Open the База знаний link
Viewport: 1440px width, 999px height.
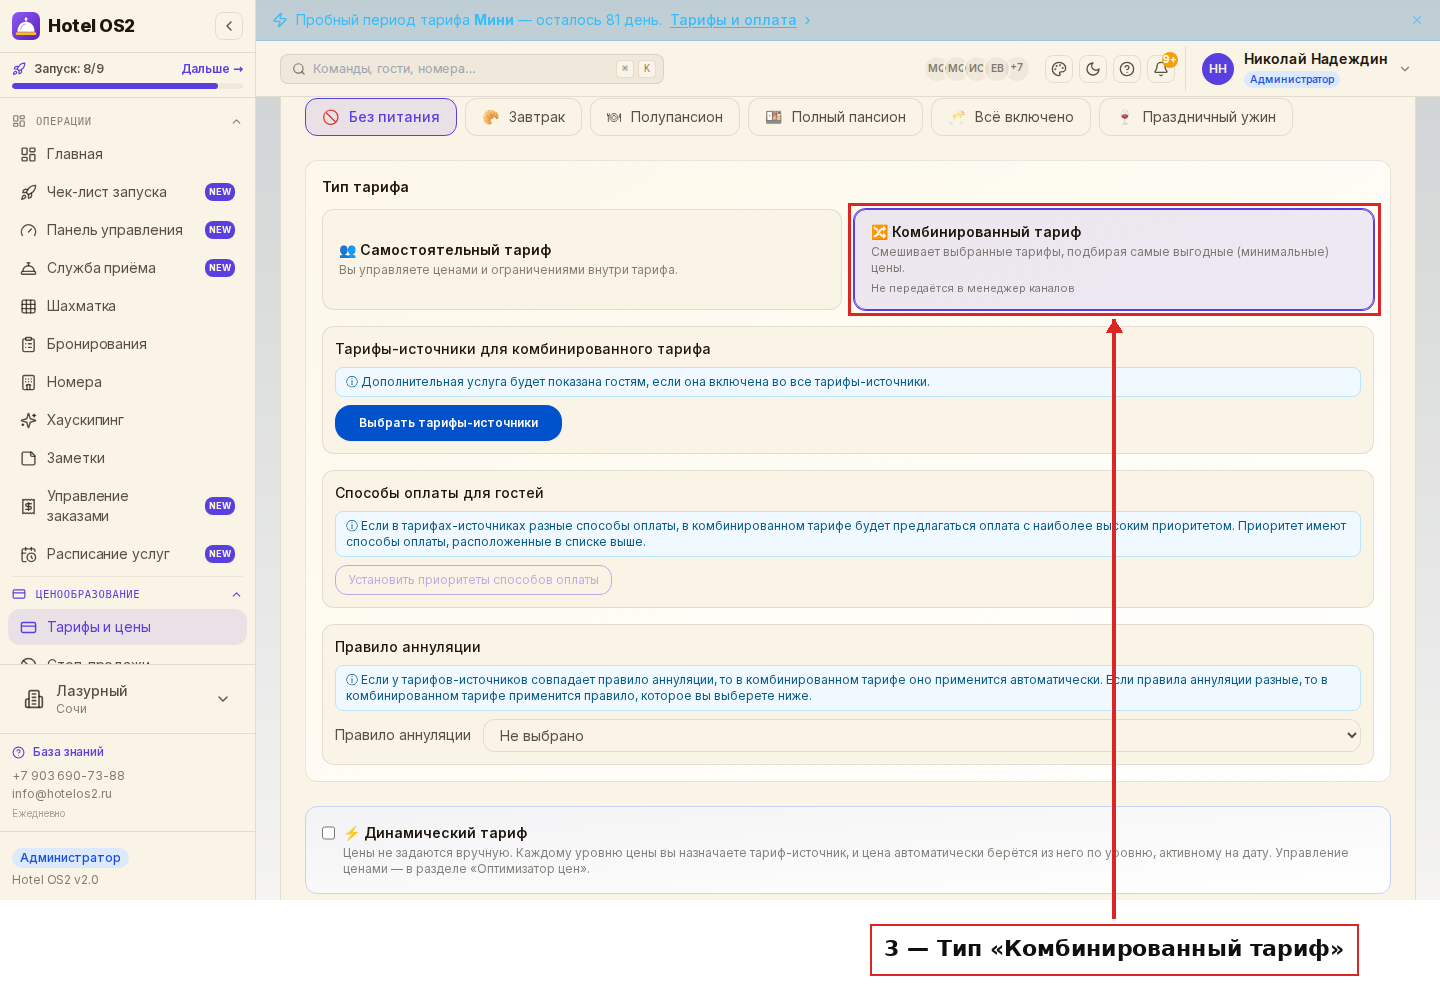pos(58,752)
